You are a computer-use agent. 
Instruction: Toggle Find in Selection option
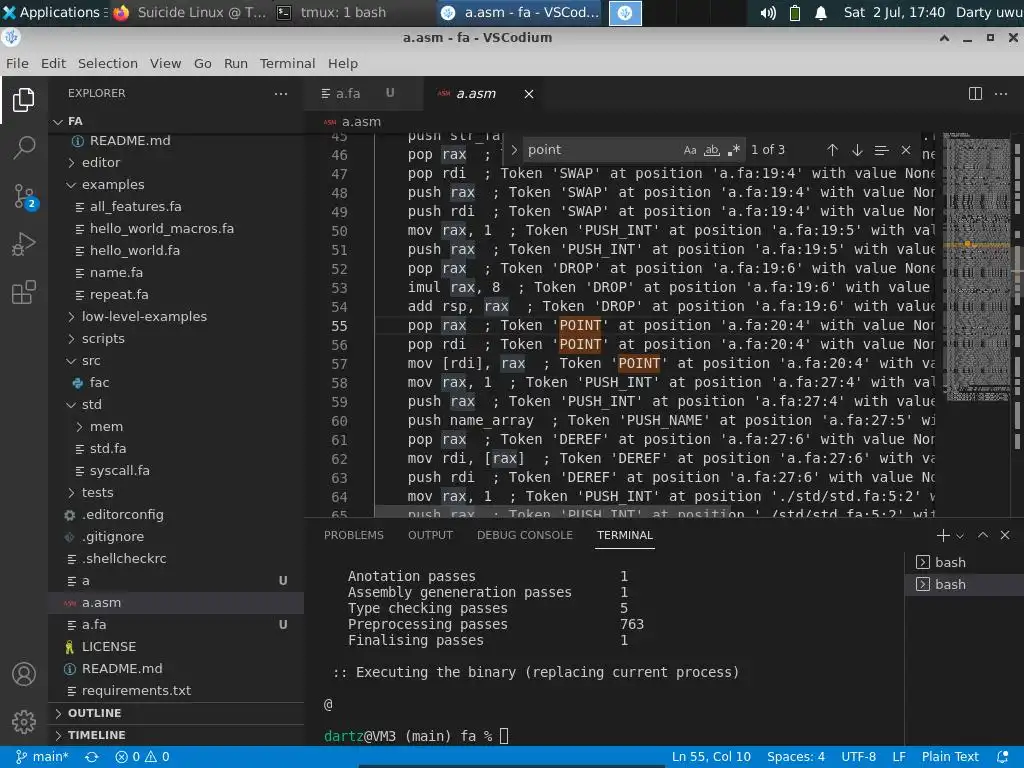pyautogui.click(x=881, y=150)
